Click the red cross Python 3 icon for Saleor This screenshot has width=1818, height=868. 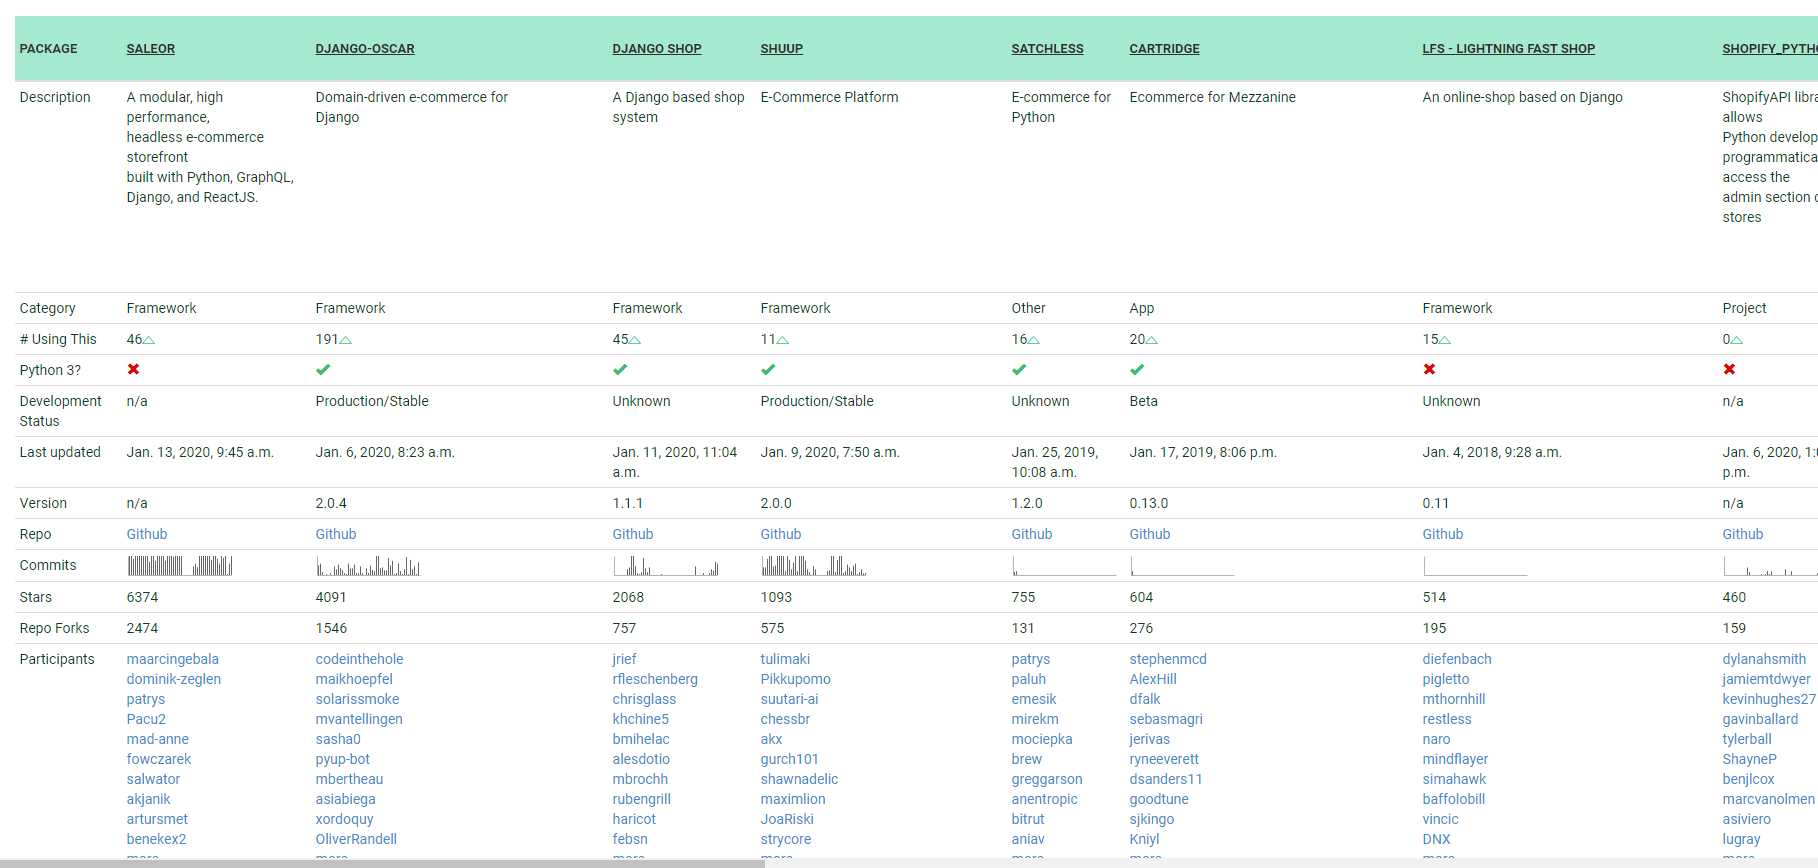click(133, 369)
